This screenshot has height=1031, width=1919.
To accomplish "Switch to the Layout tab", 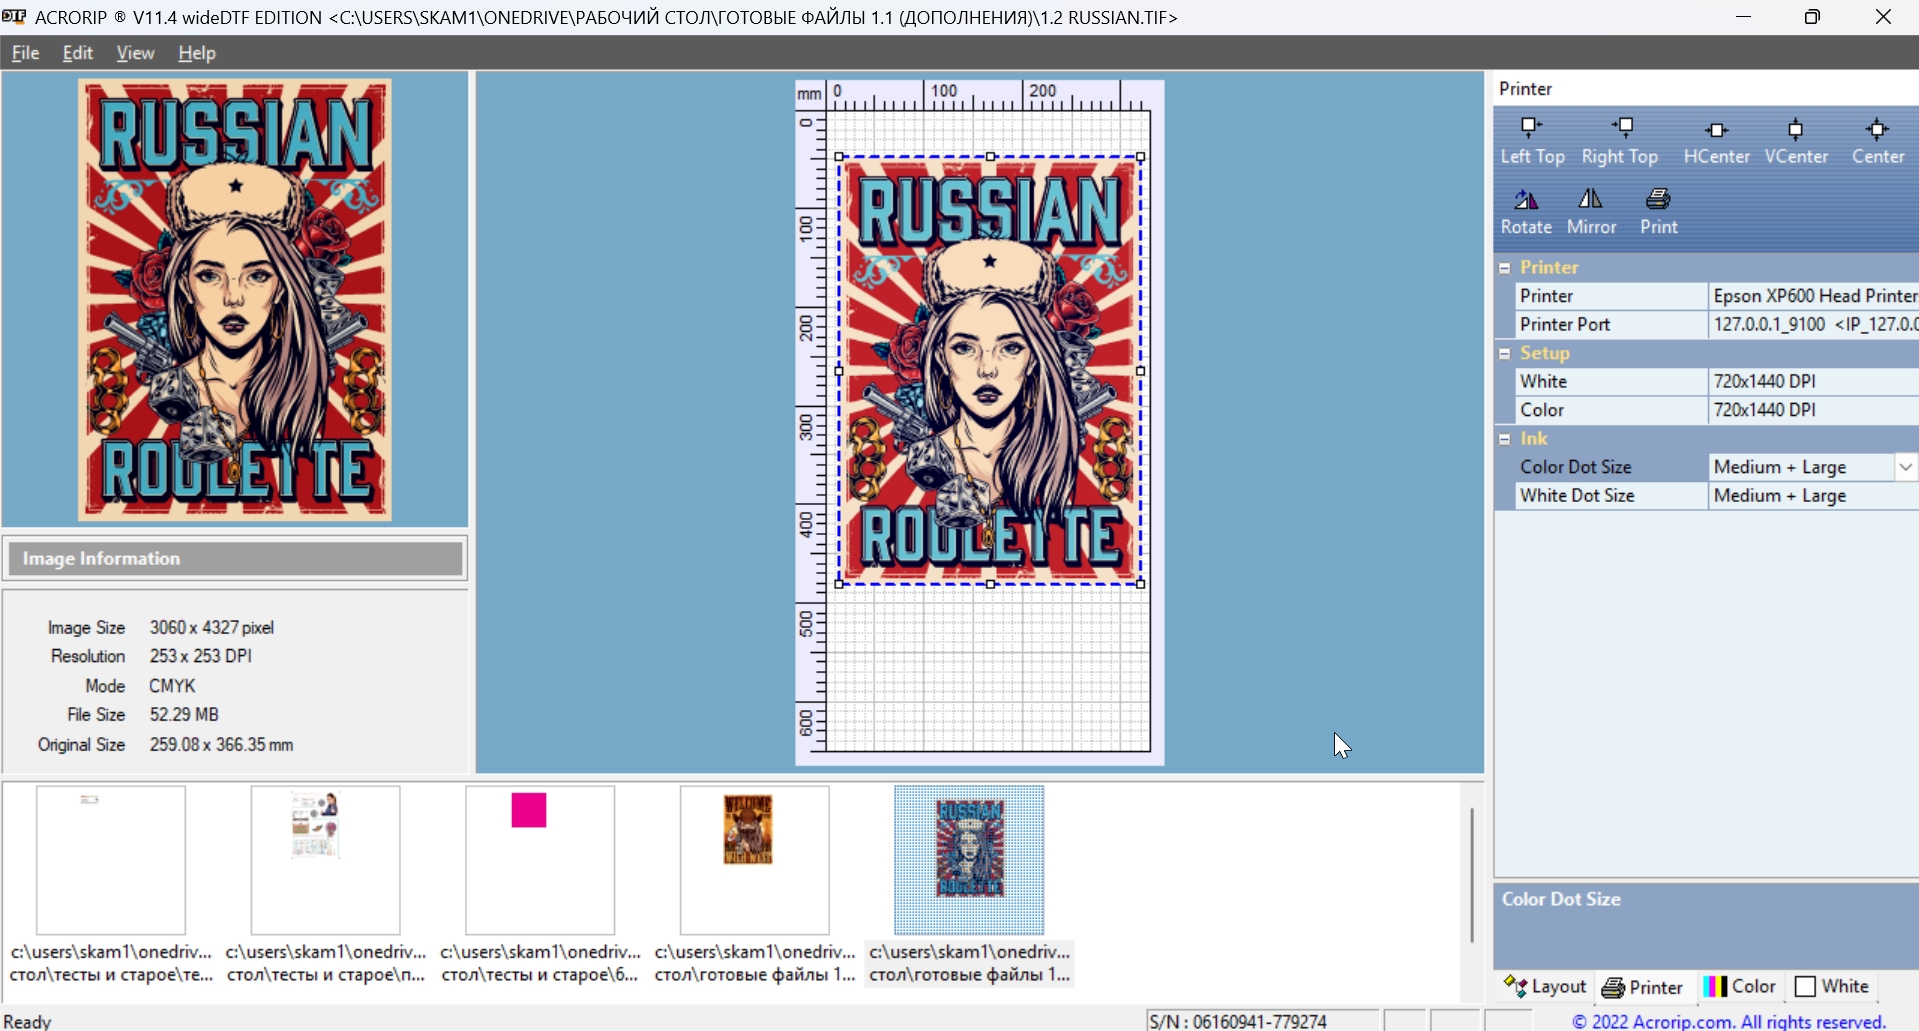I will coord(1546,987).
